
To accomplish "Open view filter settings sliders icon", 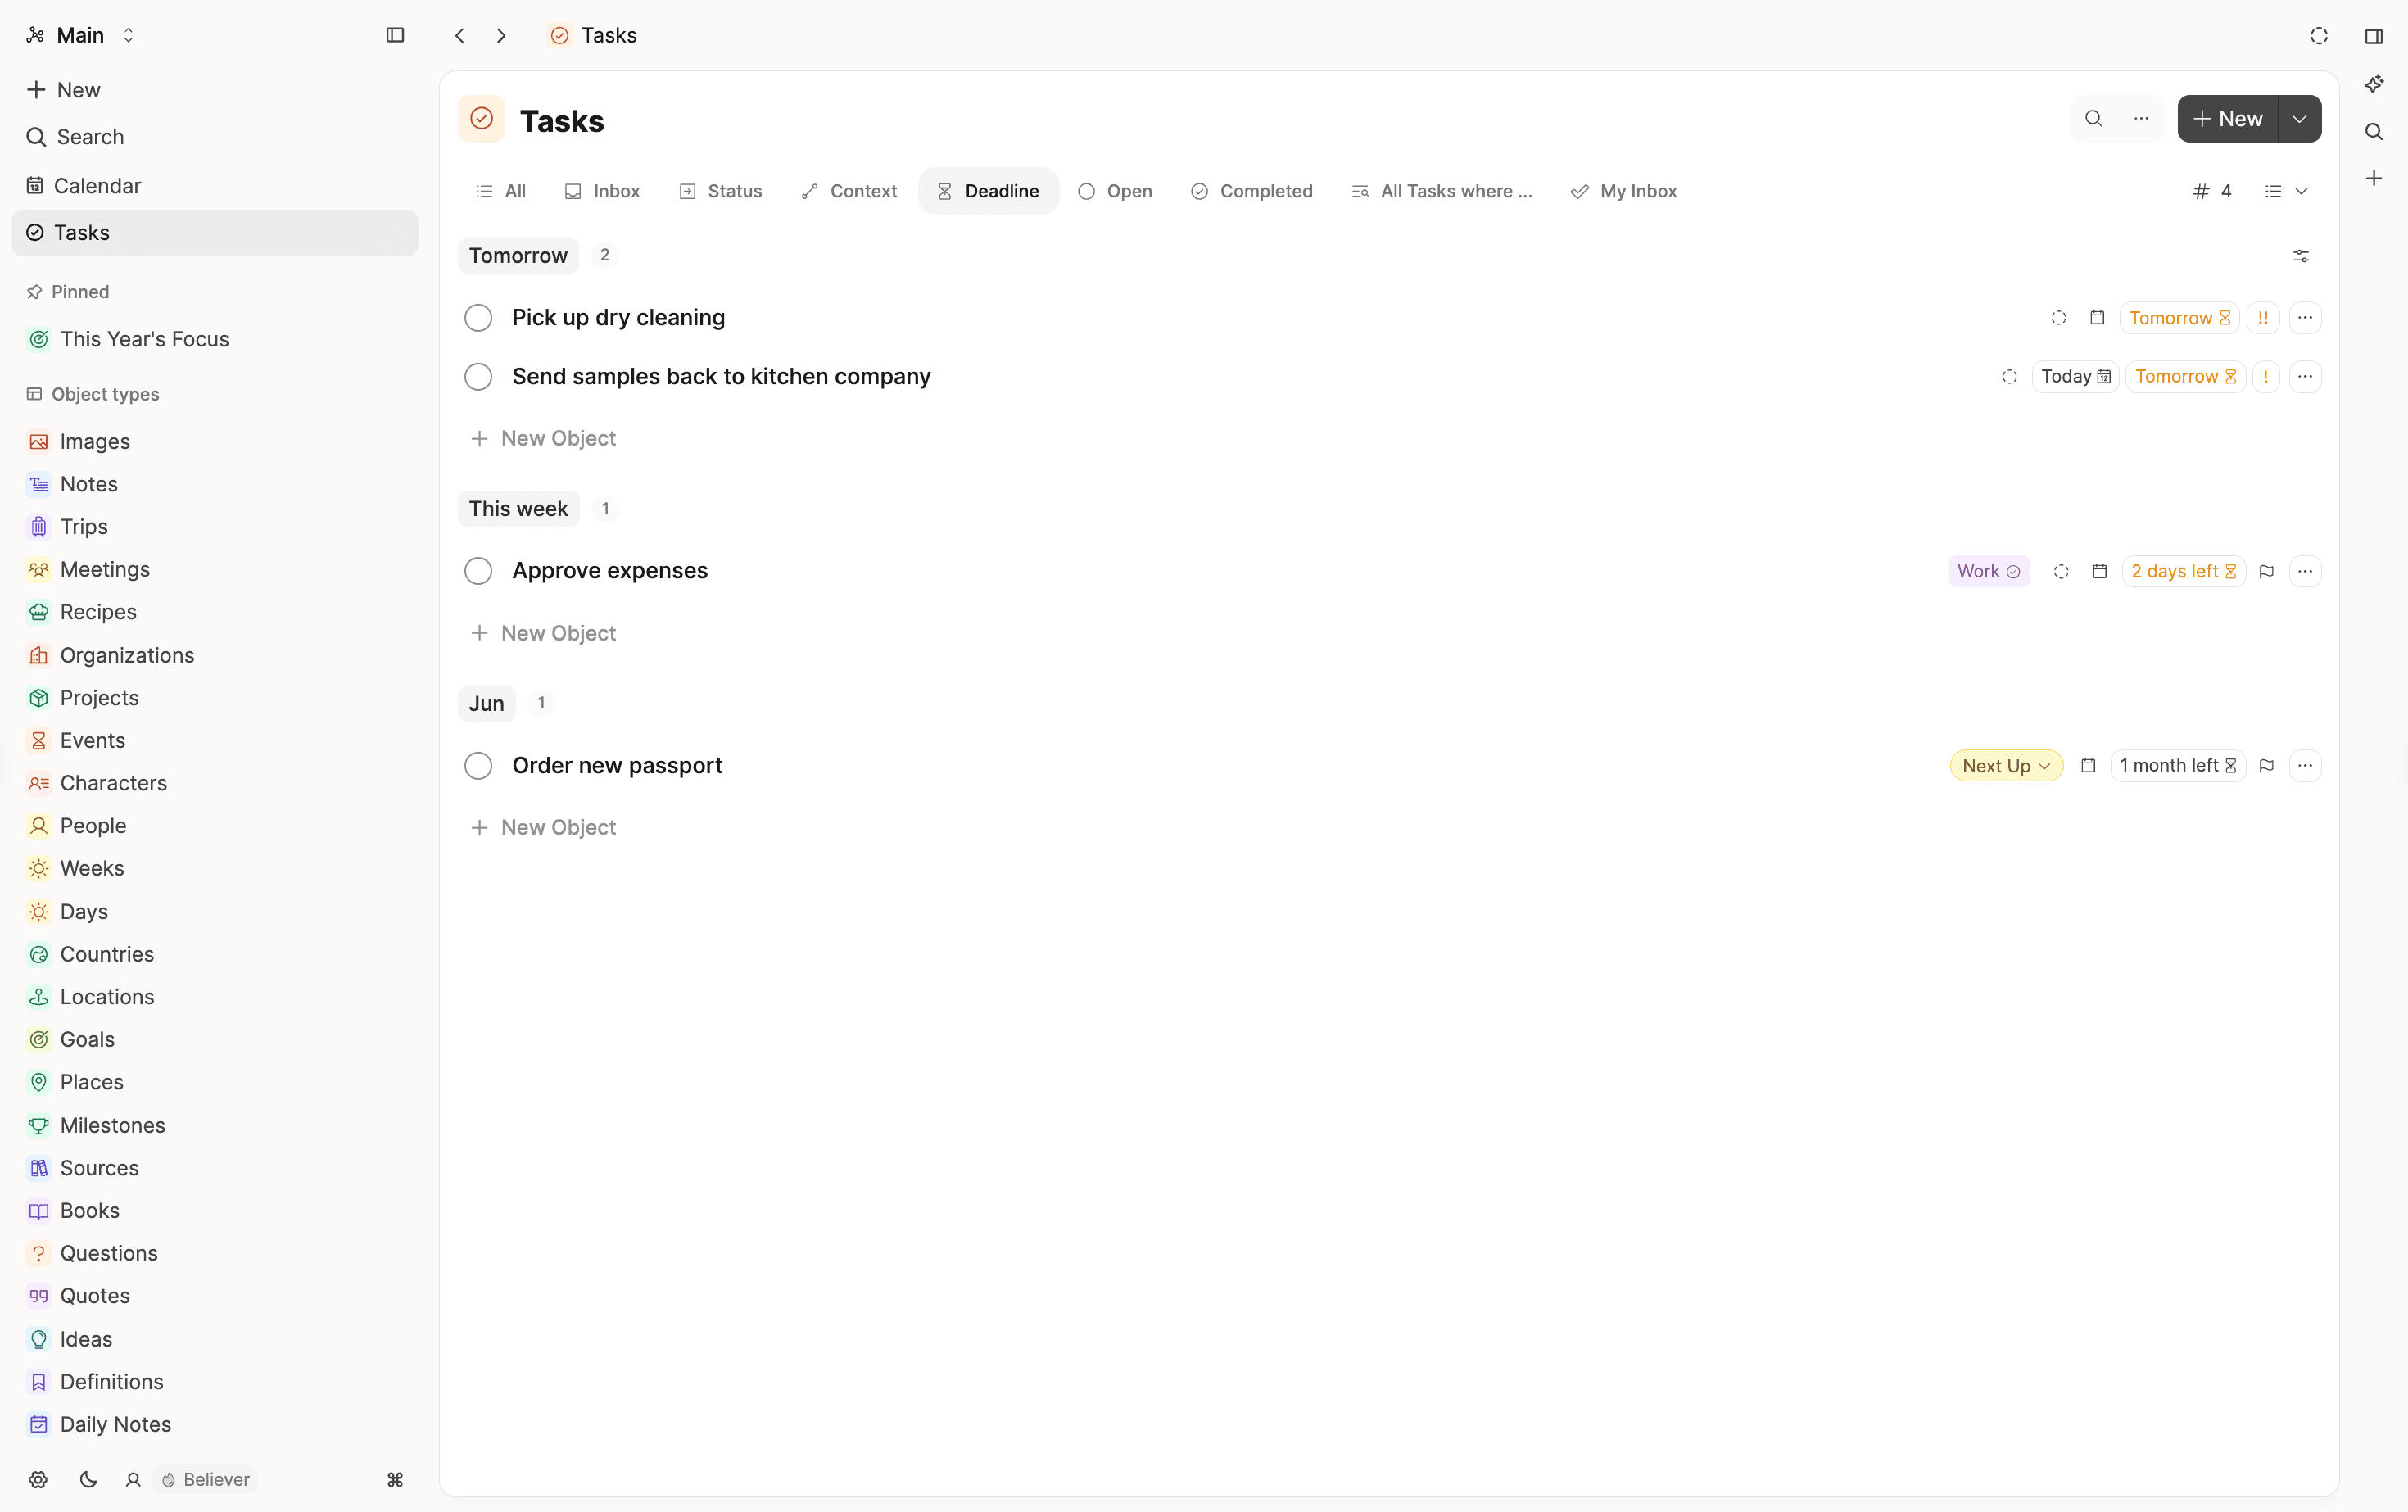I will (2300, 256).
